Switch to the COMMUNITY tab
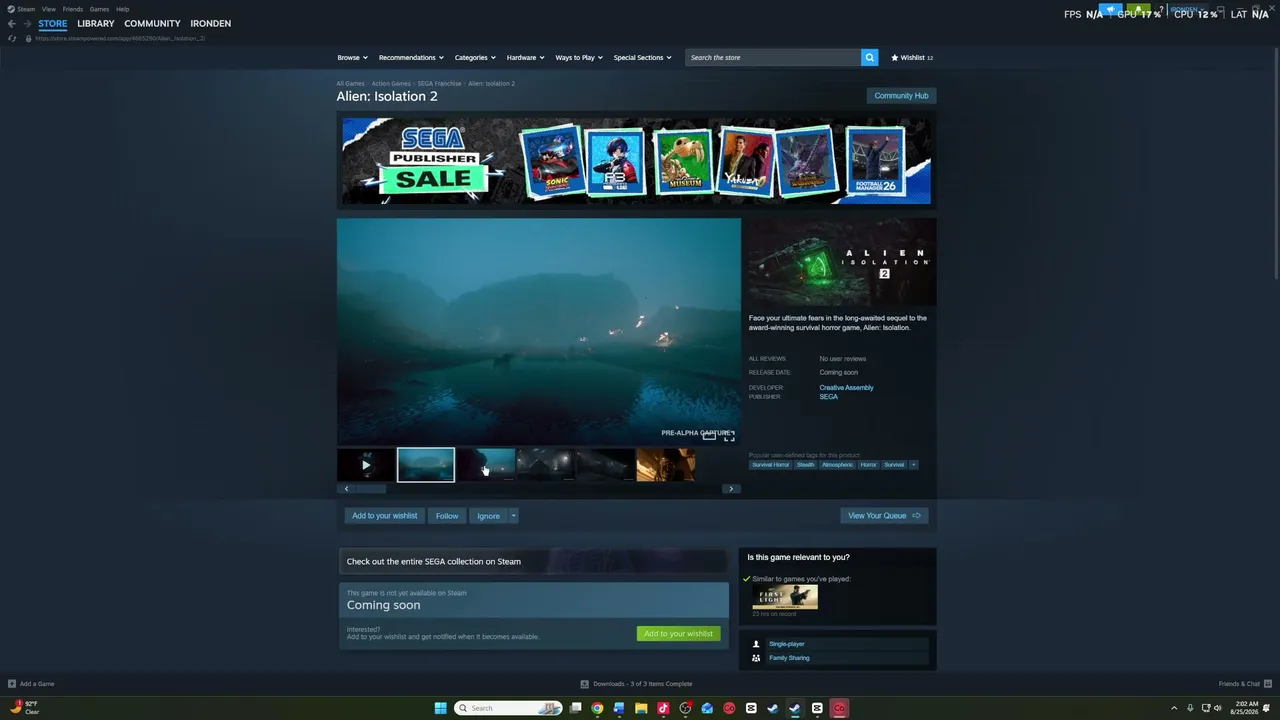The width and height of the screenshot is (1280, 720). point(152,23)
